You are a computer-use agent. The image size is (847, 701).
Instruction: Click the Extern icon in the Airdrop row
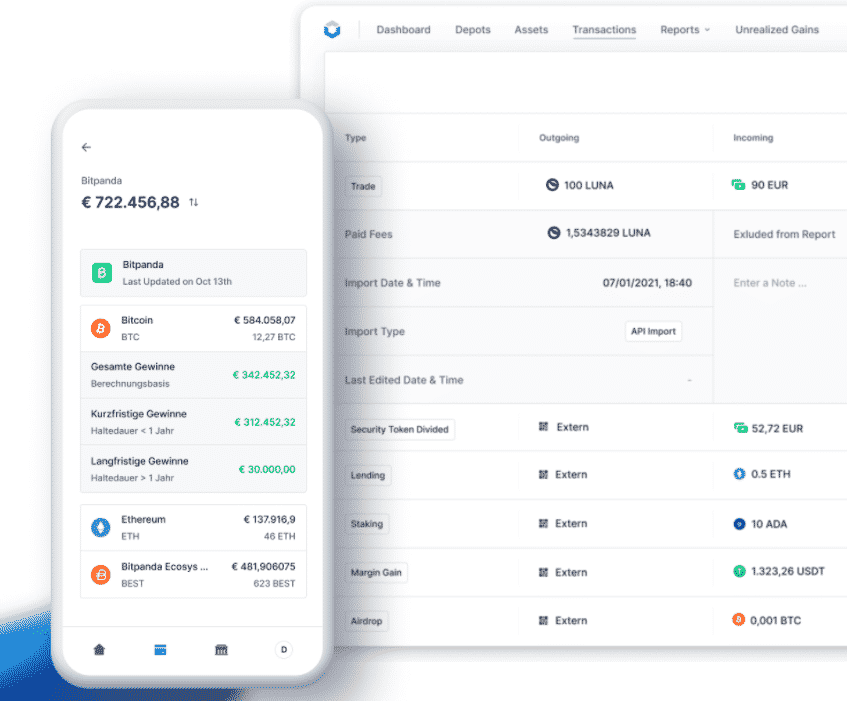coord(543,621)
